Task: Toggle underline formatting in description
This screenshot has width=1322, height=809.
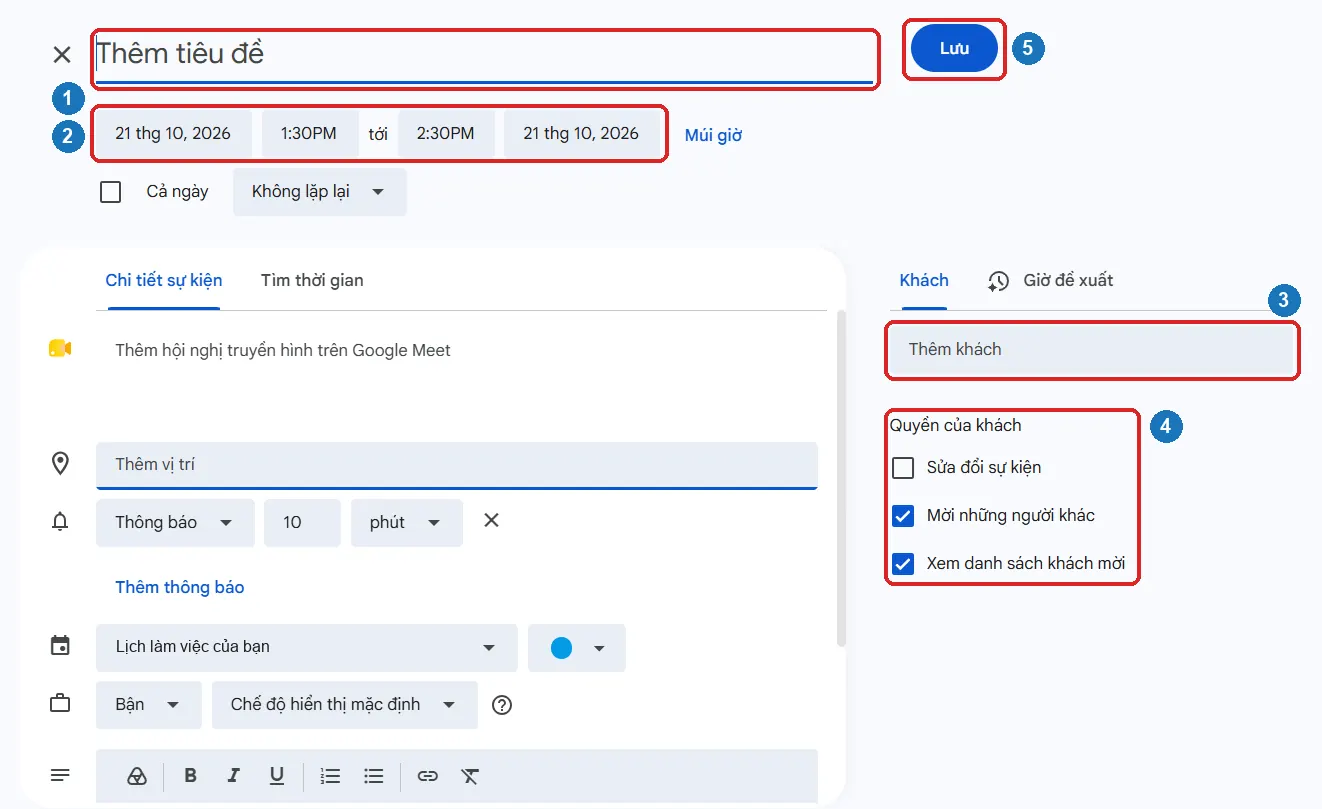Action: click(277, 776)
